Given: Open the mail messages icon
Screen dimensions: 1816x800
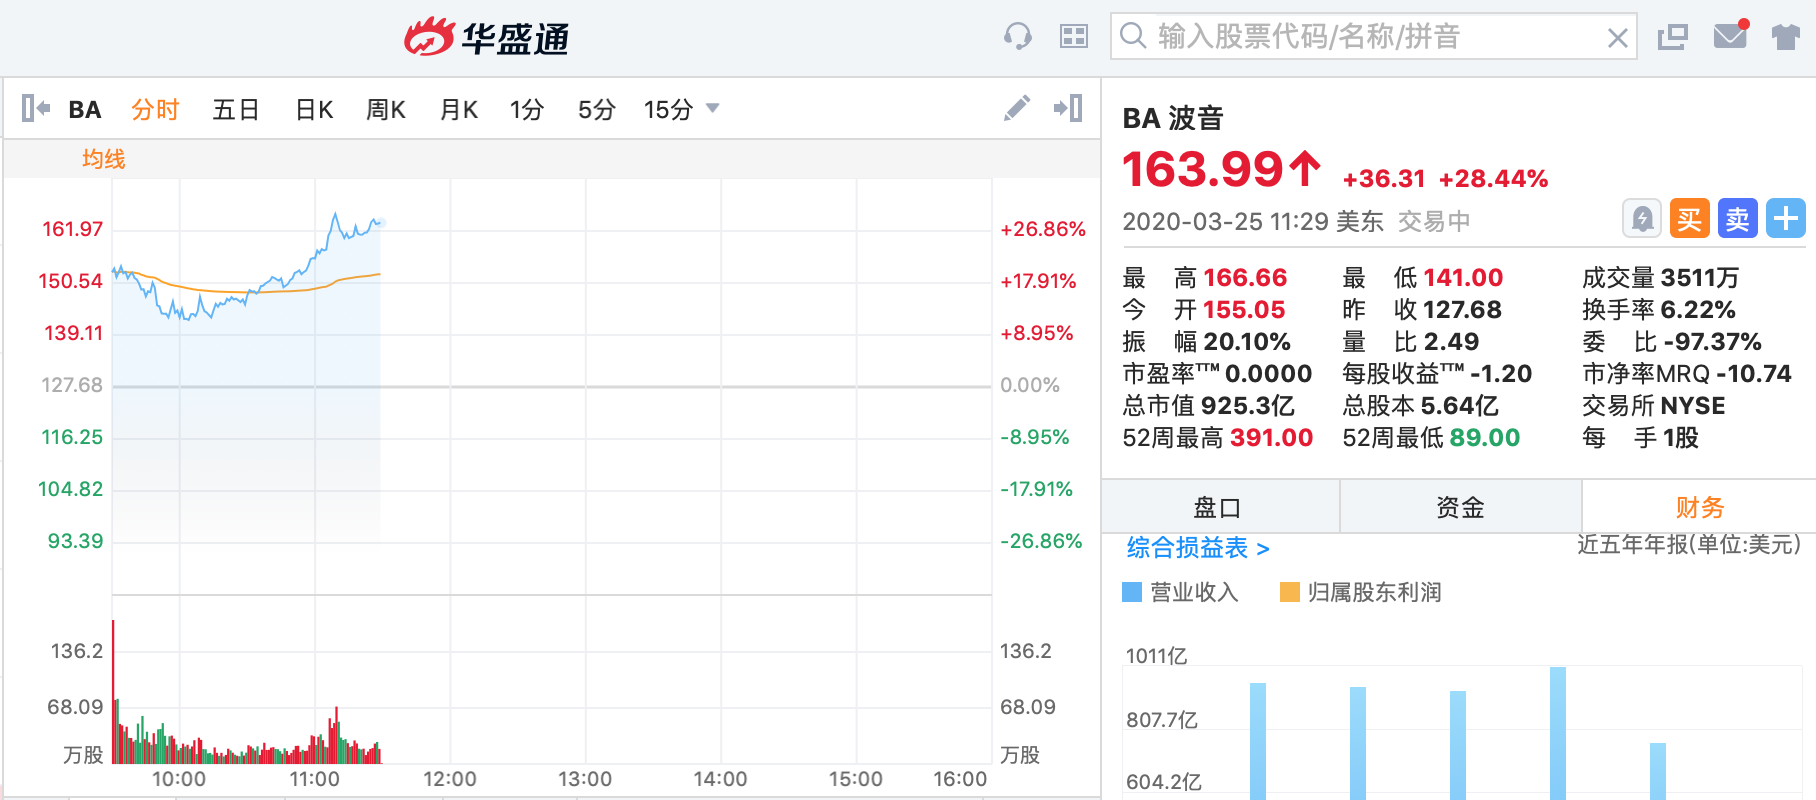Looking at the screenshot, I should tap(1730, 37).
